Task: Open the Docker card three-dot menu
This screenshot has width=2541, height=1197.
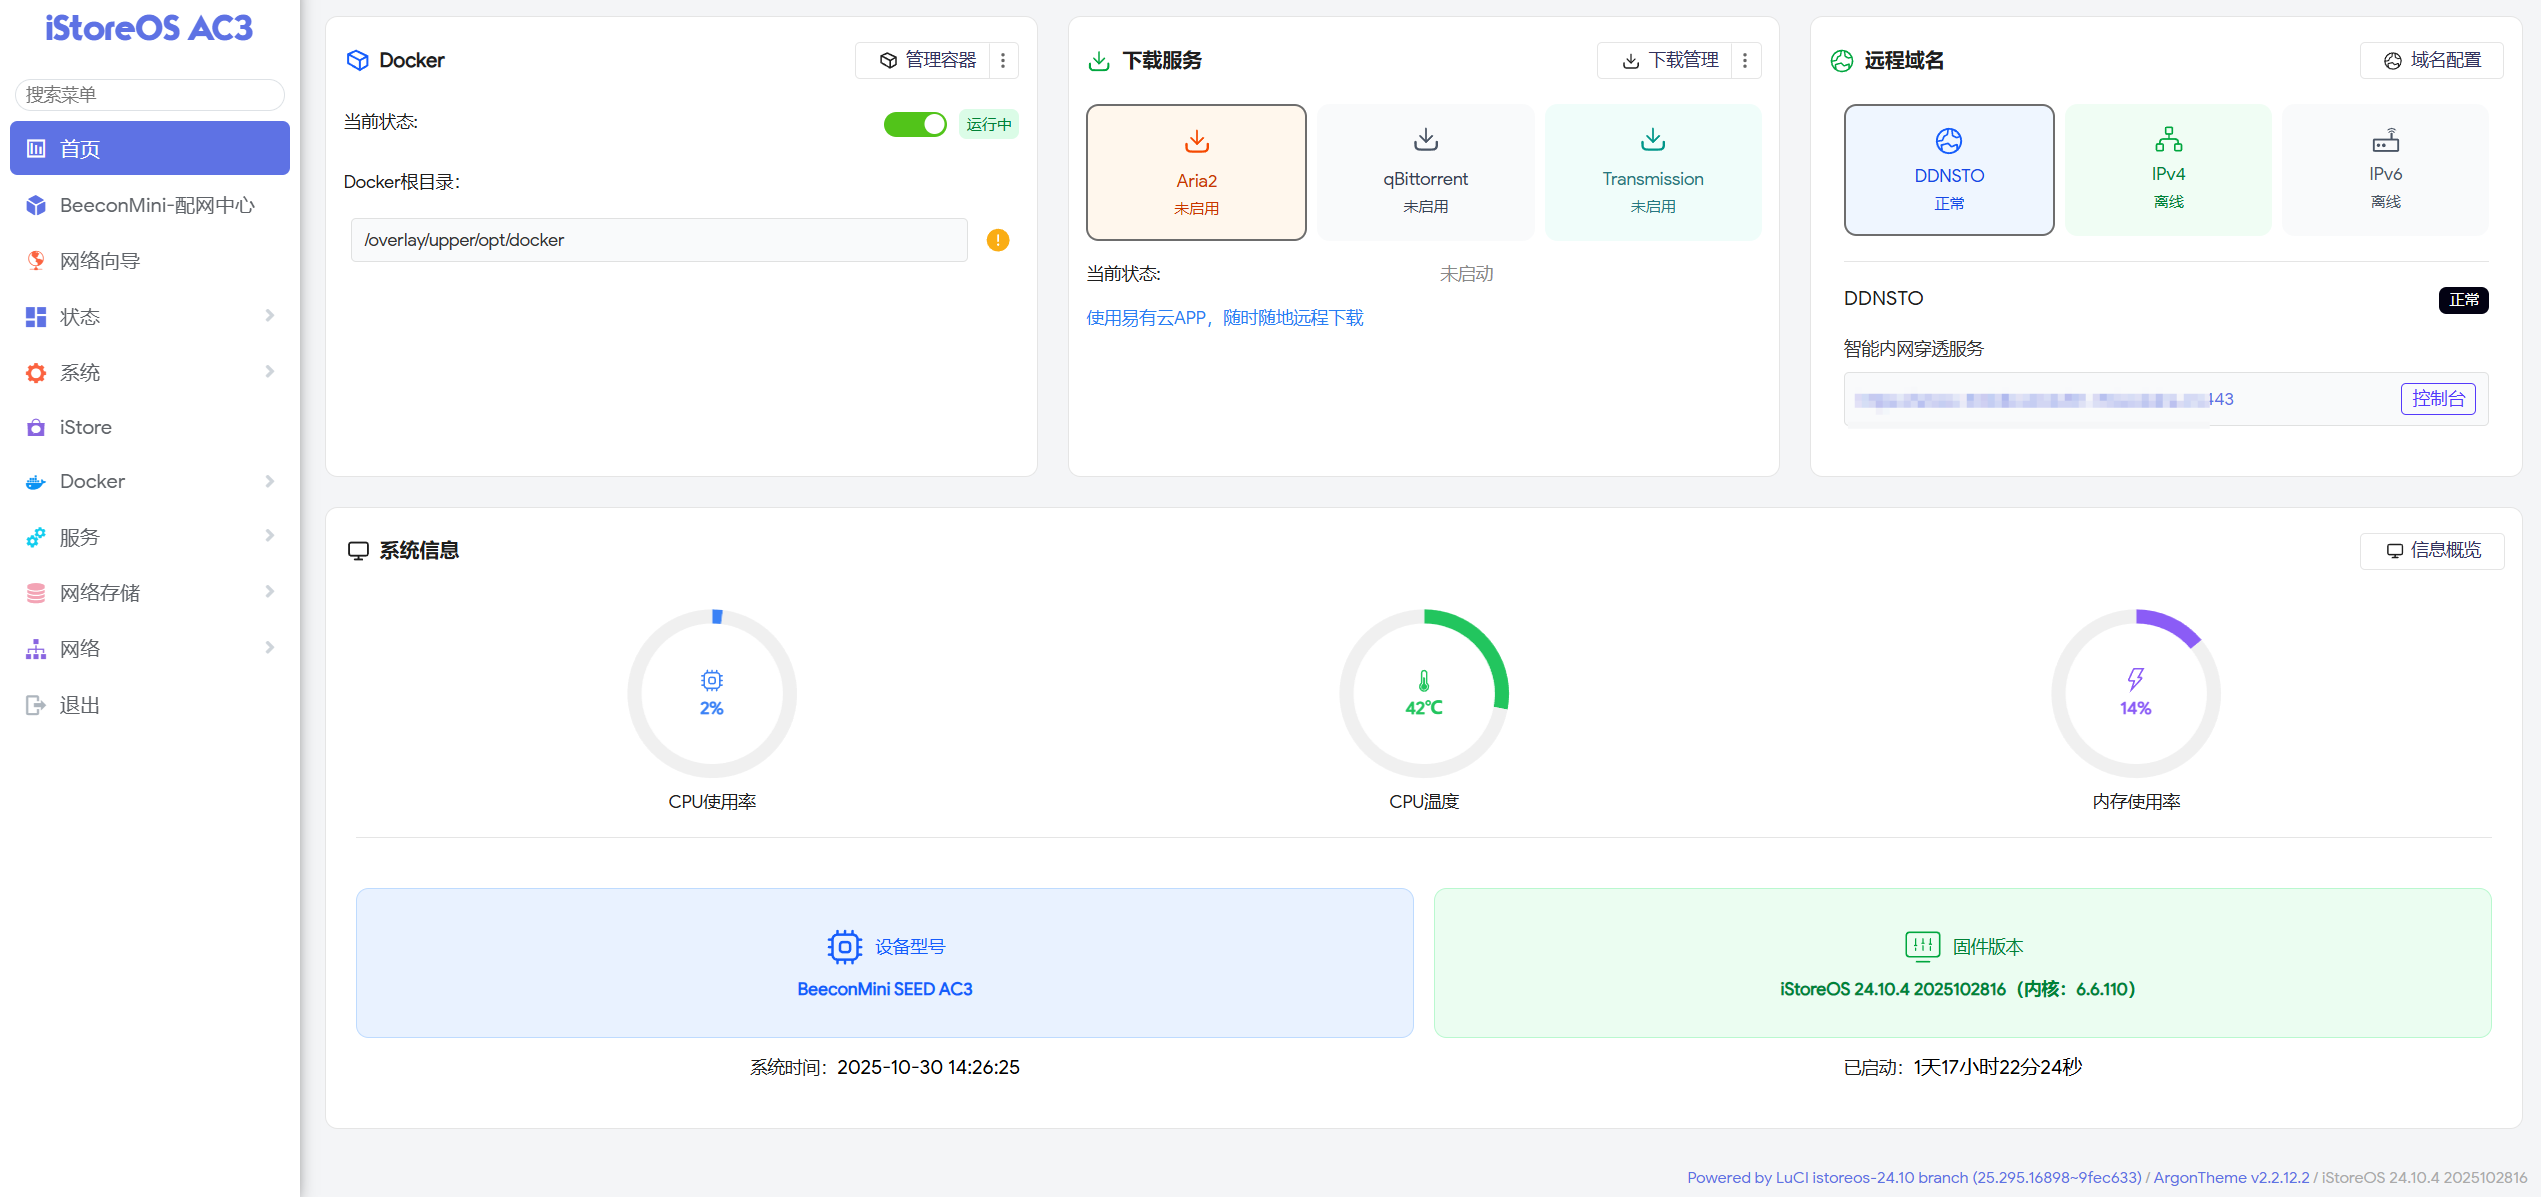Action: click(x=1003, y=61)
